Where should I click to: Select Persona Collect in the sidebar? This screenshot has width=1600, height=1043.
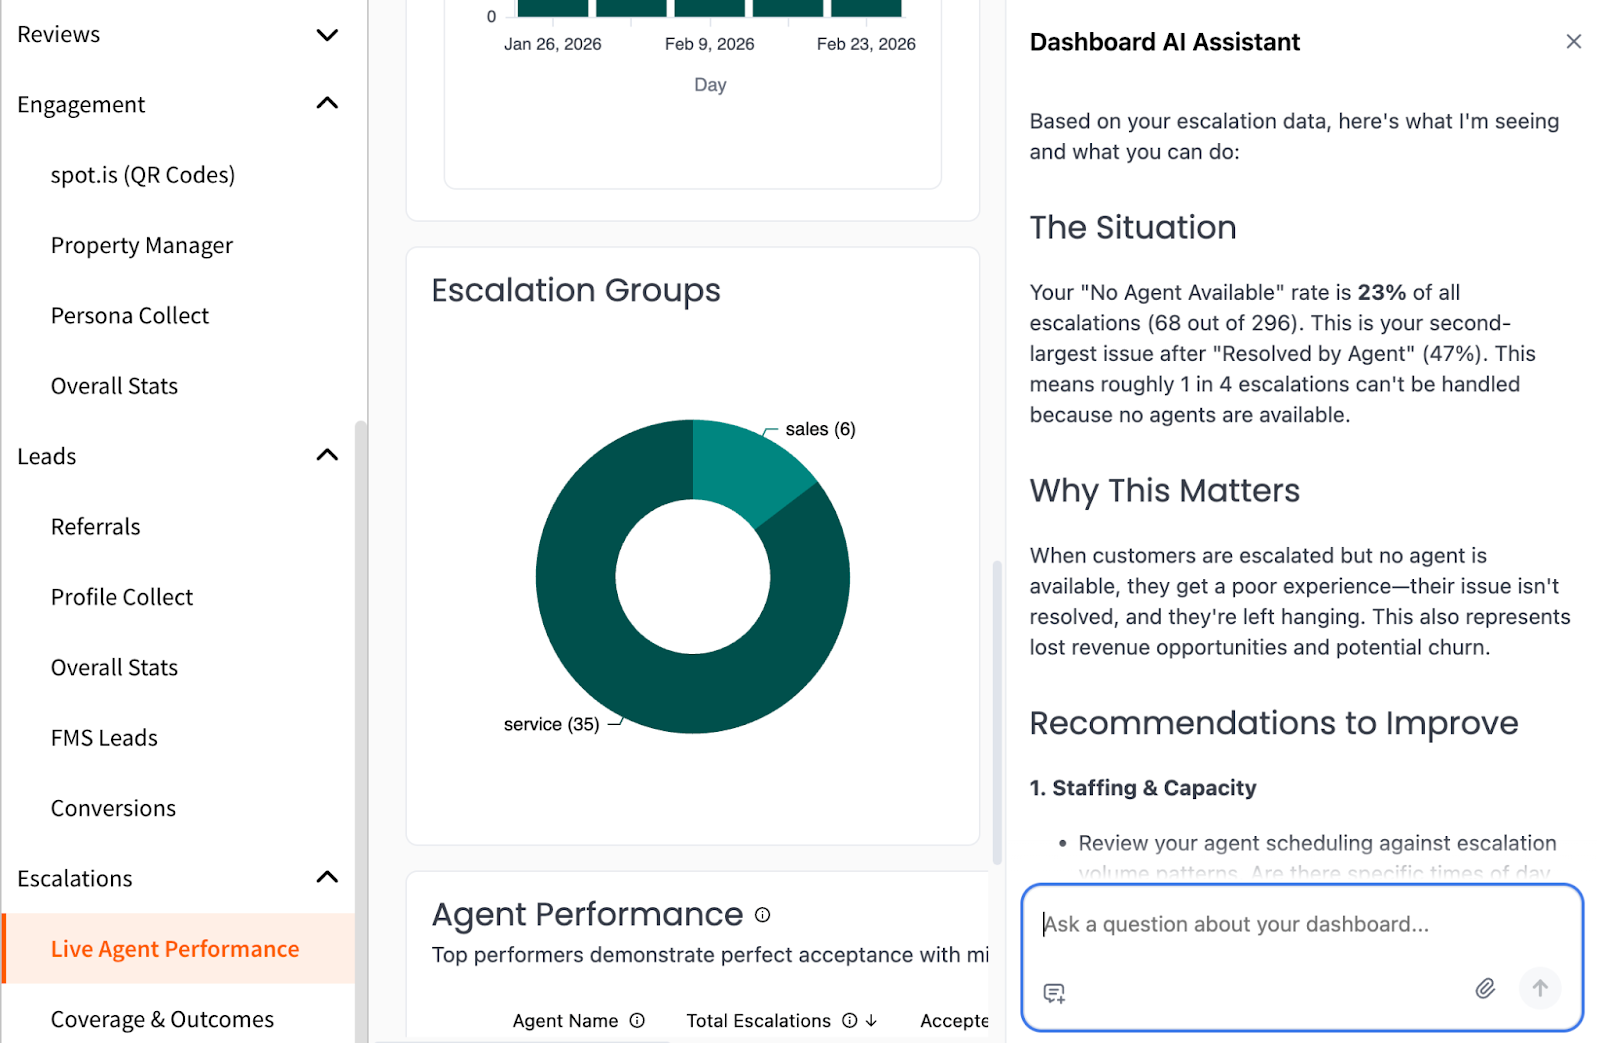pyautogui.click(x=130, y=316)
